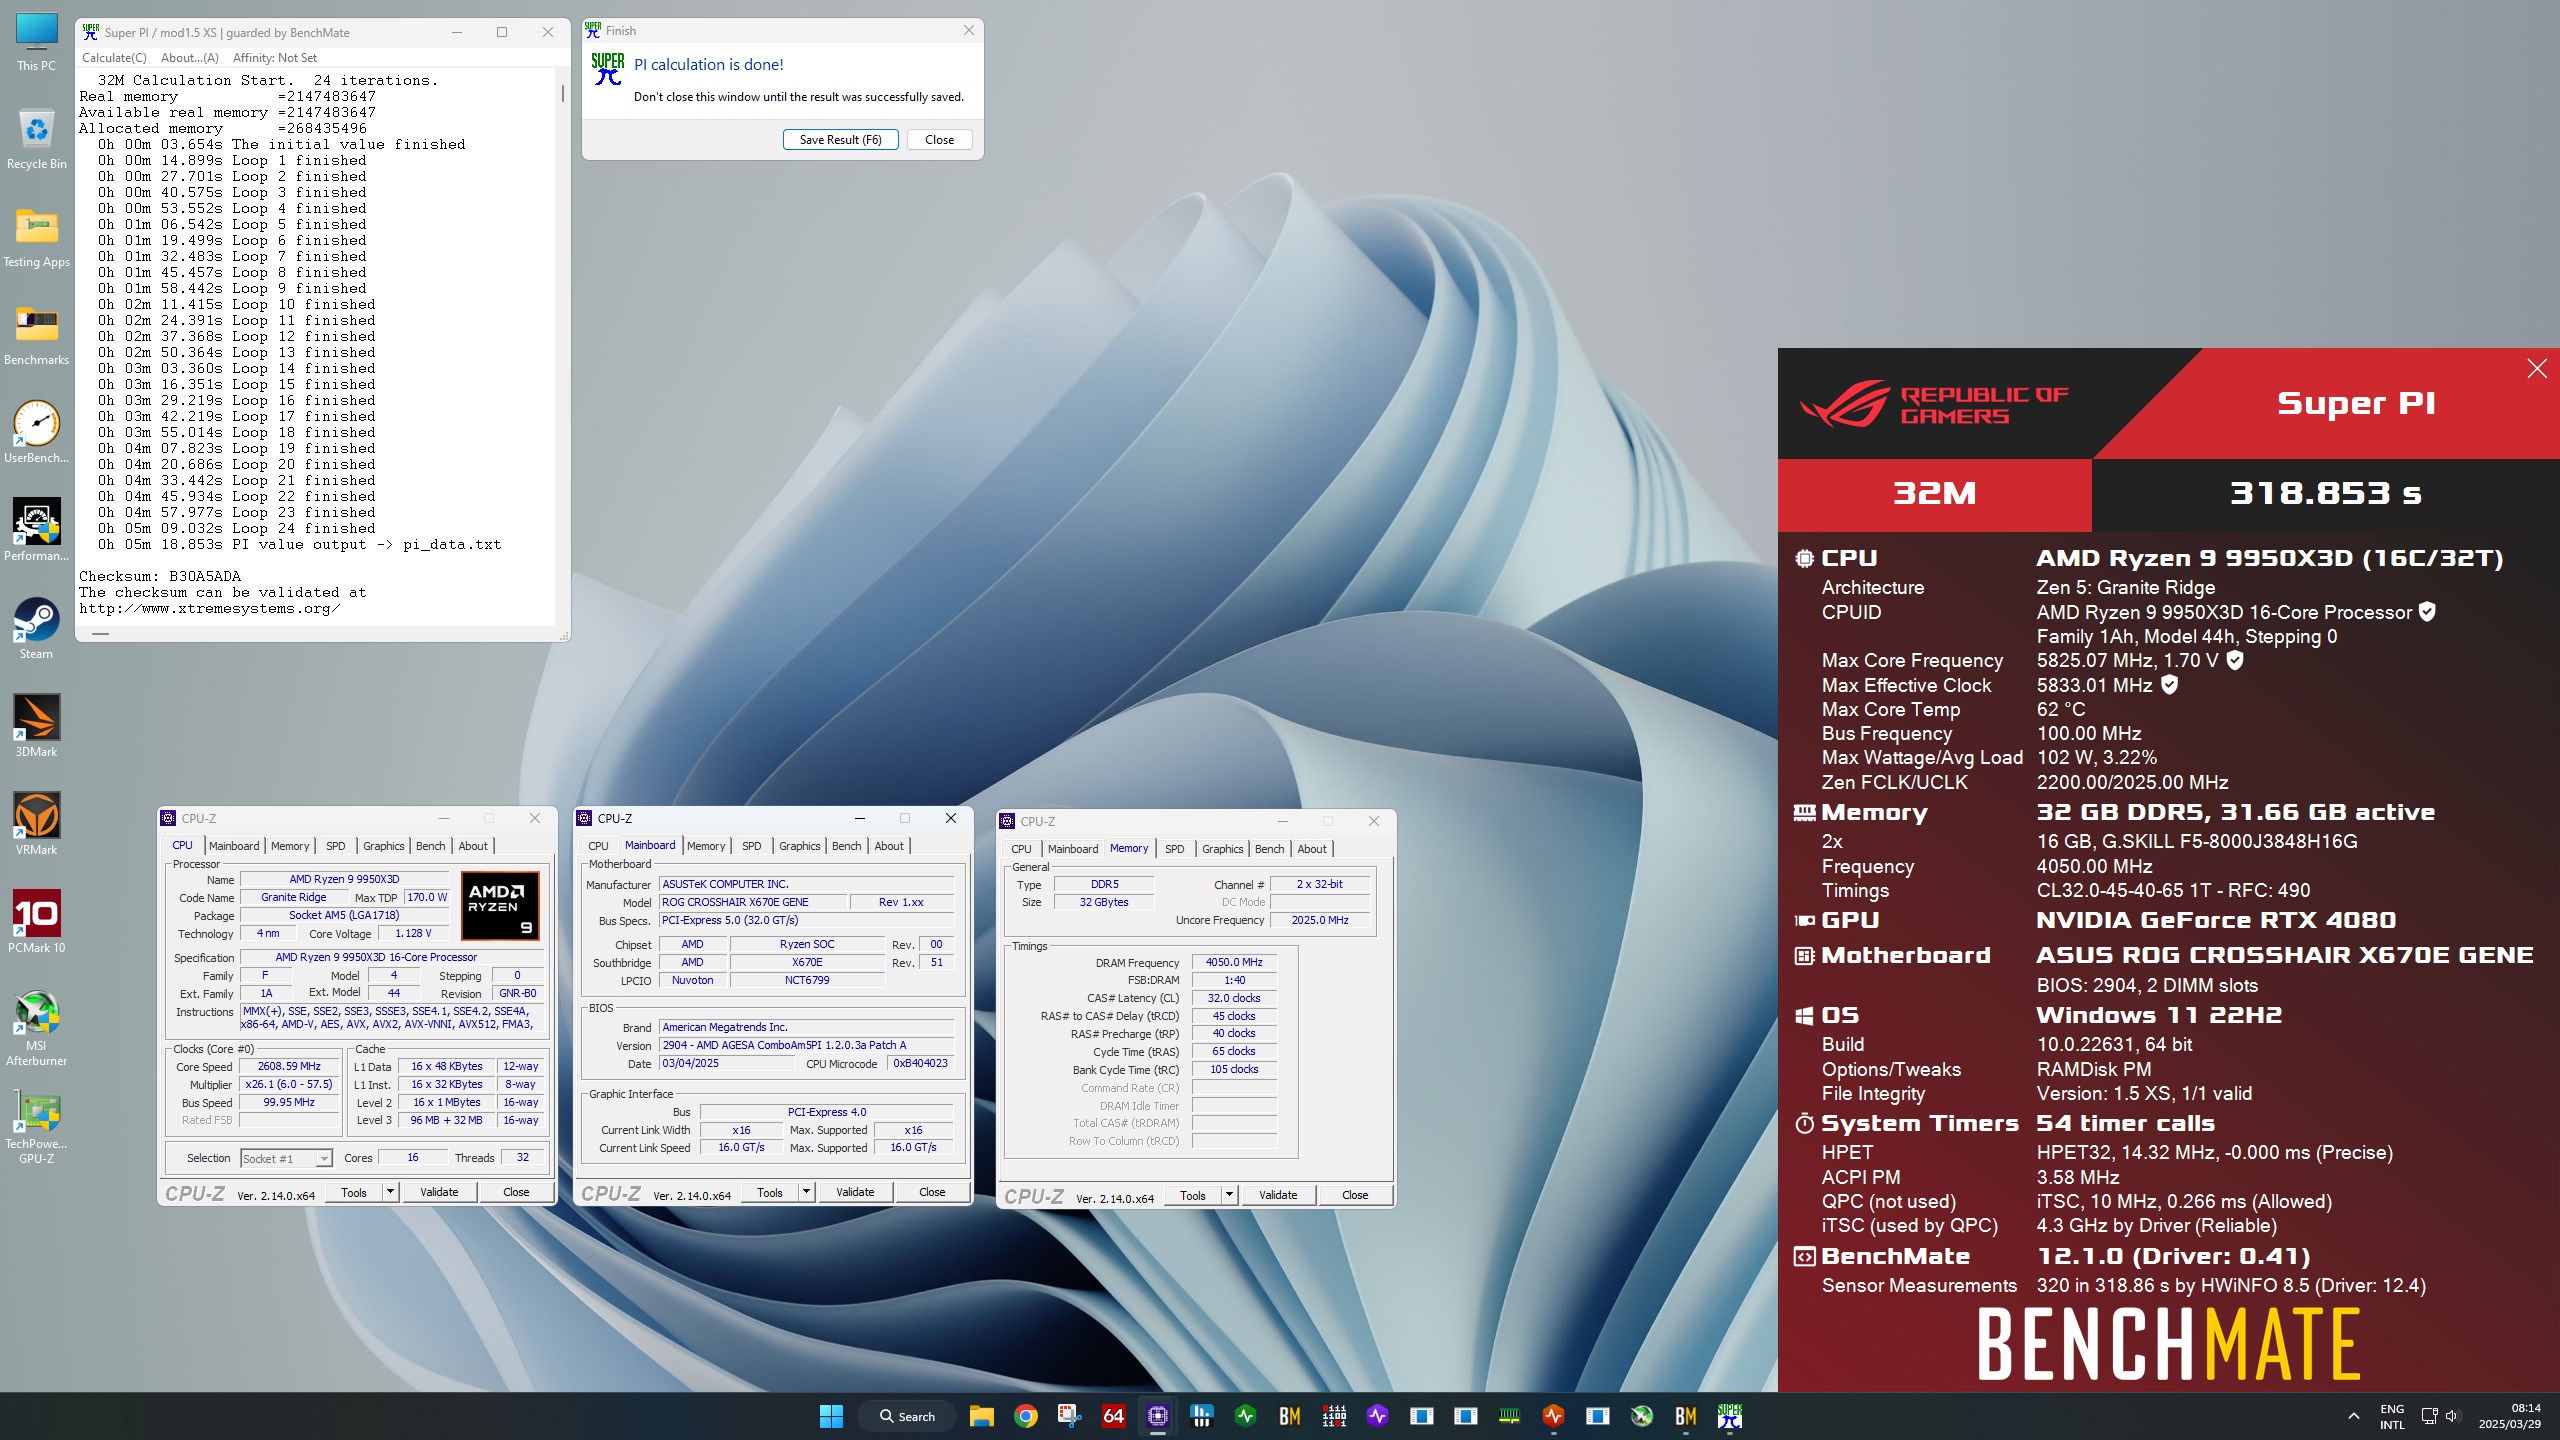Open AIDA64 from the taskbar
The height and width of the screenshot is (1440, 2560).
(1113, 1416)
